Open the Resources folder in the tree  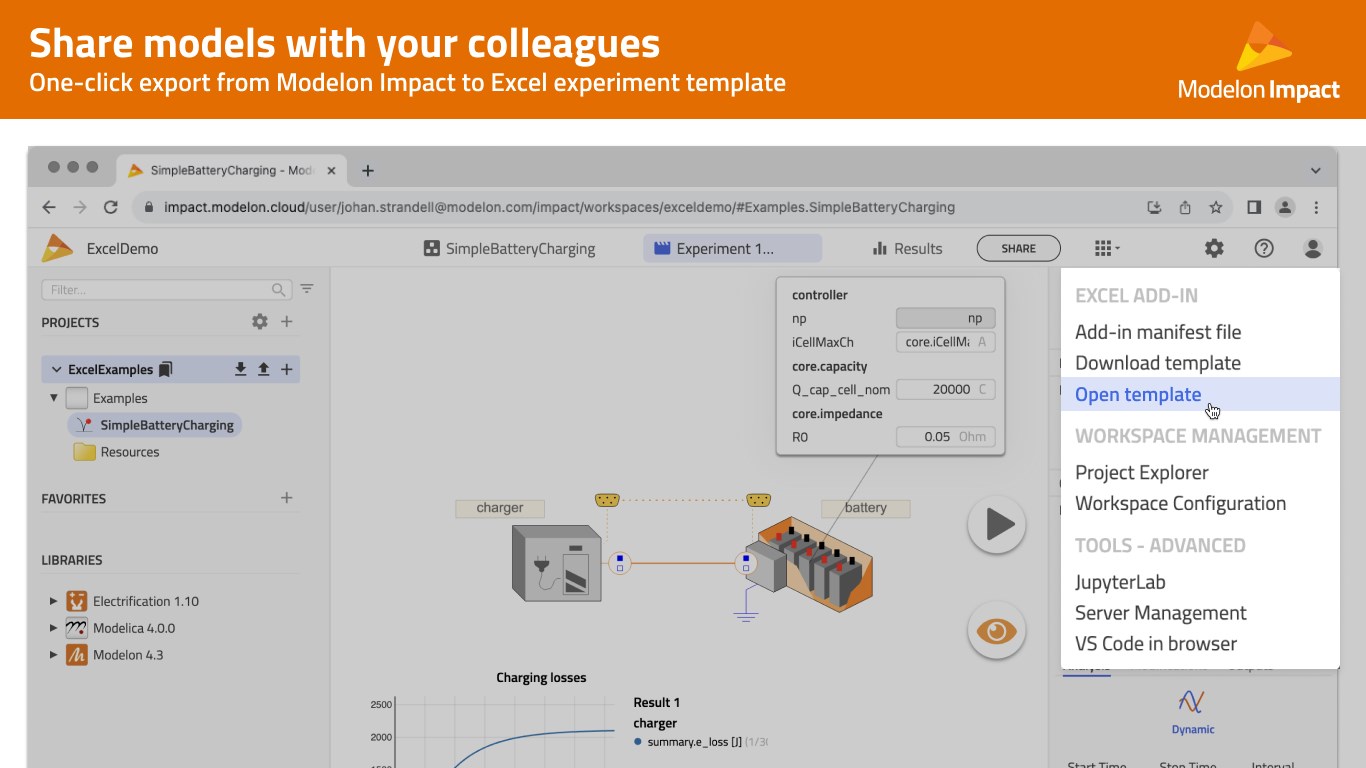click(117, 452)
